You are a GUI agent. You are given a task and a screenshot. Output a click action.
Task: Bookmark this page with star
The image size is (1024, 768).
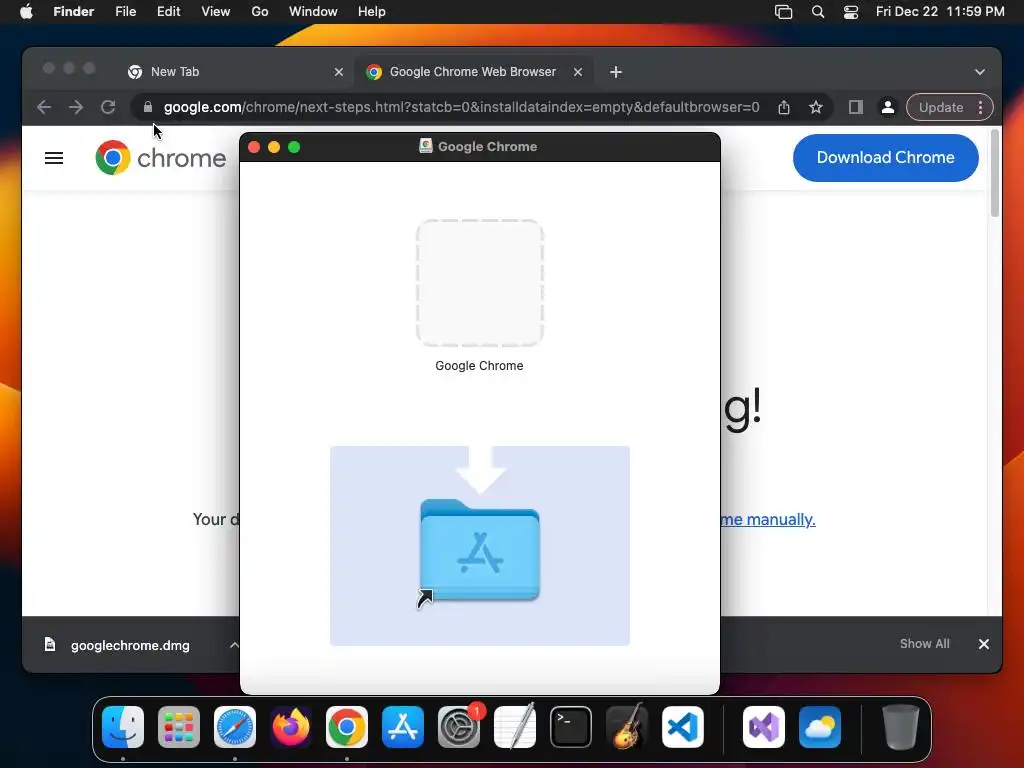[816, 107]
